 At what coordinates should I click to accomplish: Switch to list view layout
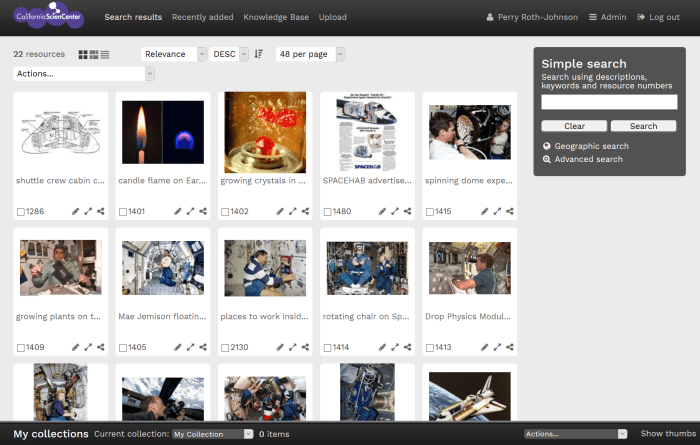click(105, 54)
